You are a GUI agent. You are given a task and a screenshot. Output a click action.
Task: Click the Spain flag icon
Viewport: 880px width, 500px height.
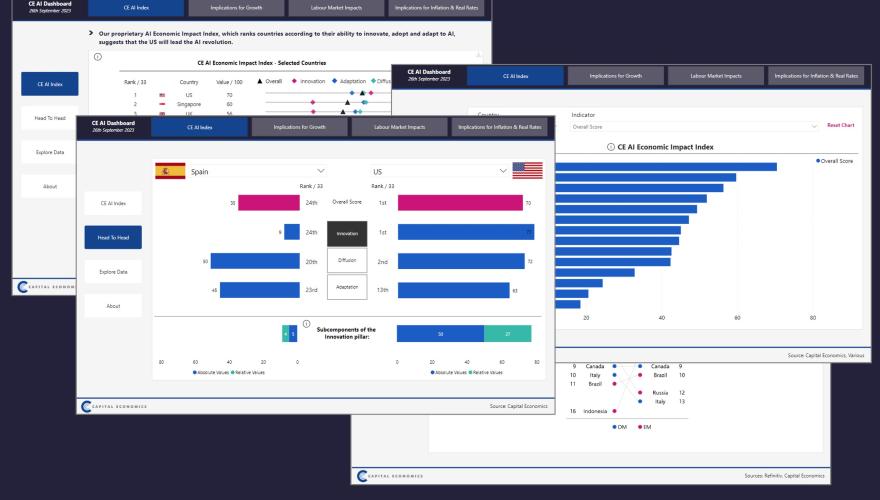pos(170,171)
